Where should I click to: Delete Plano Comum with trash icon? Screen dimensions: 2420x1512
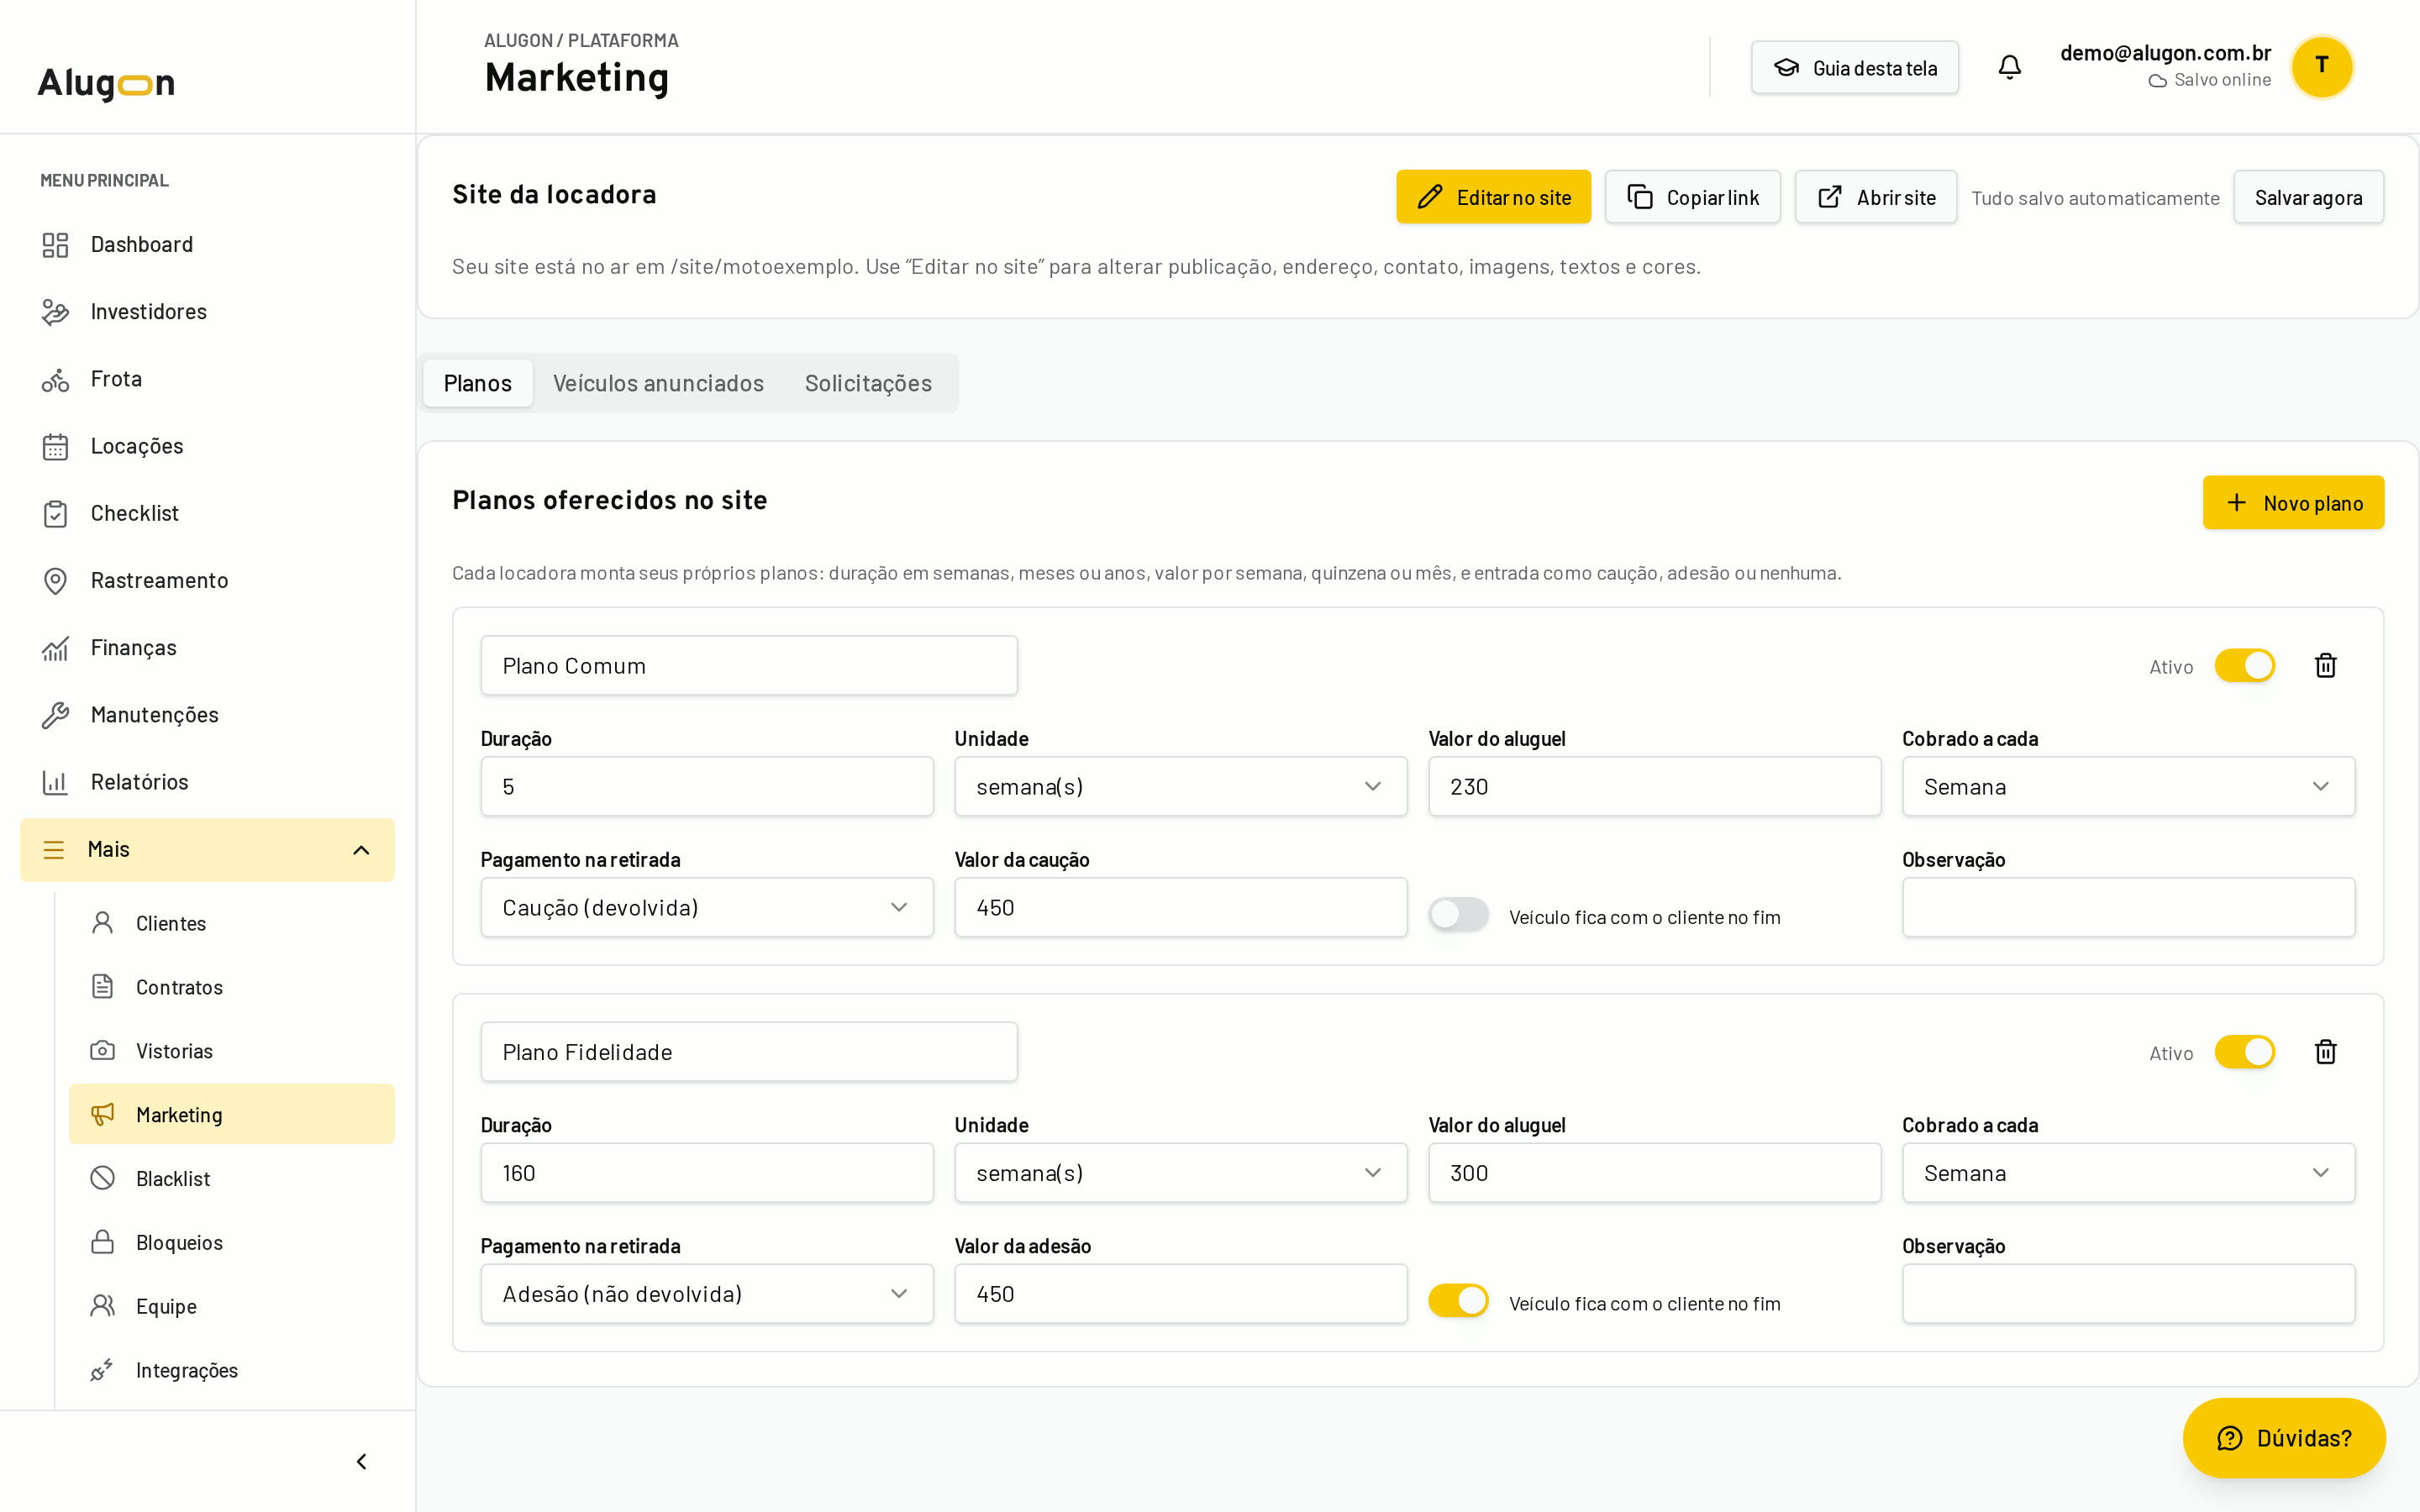2325,666
